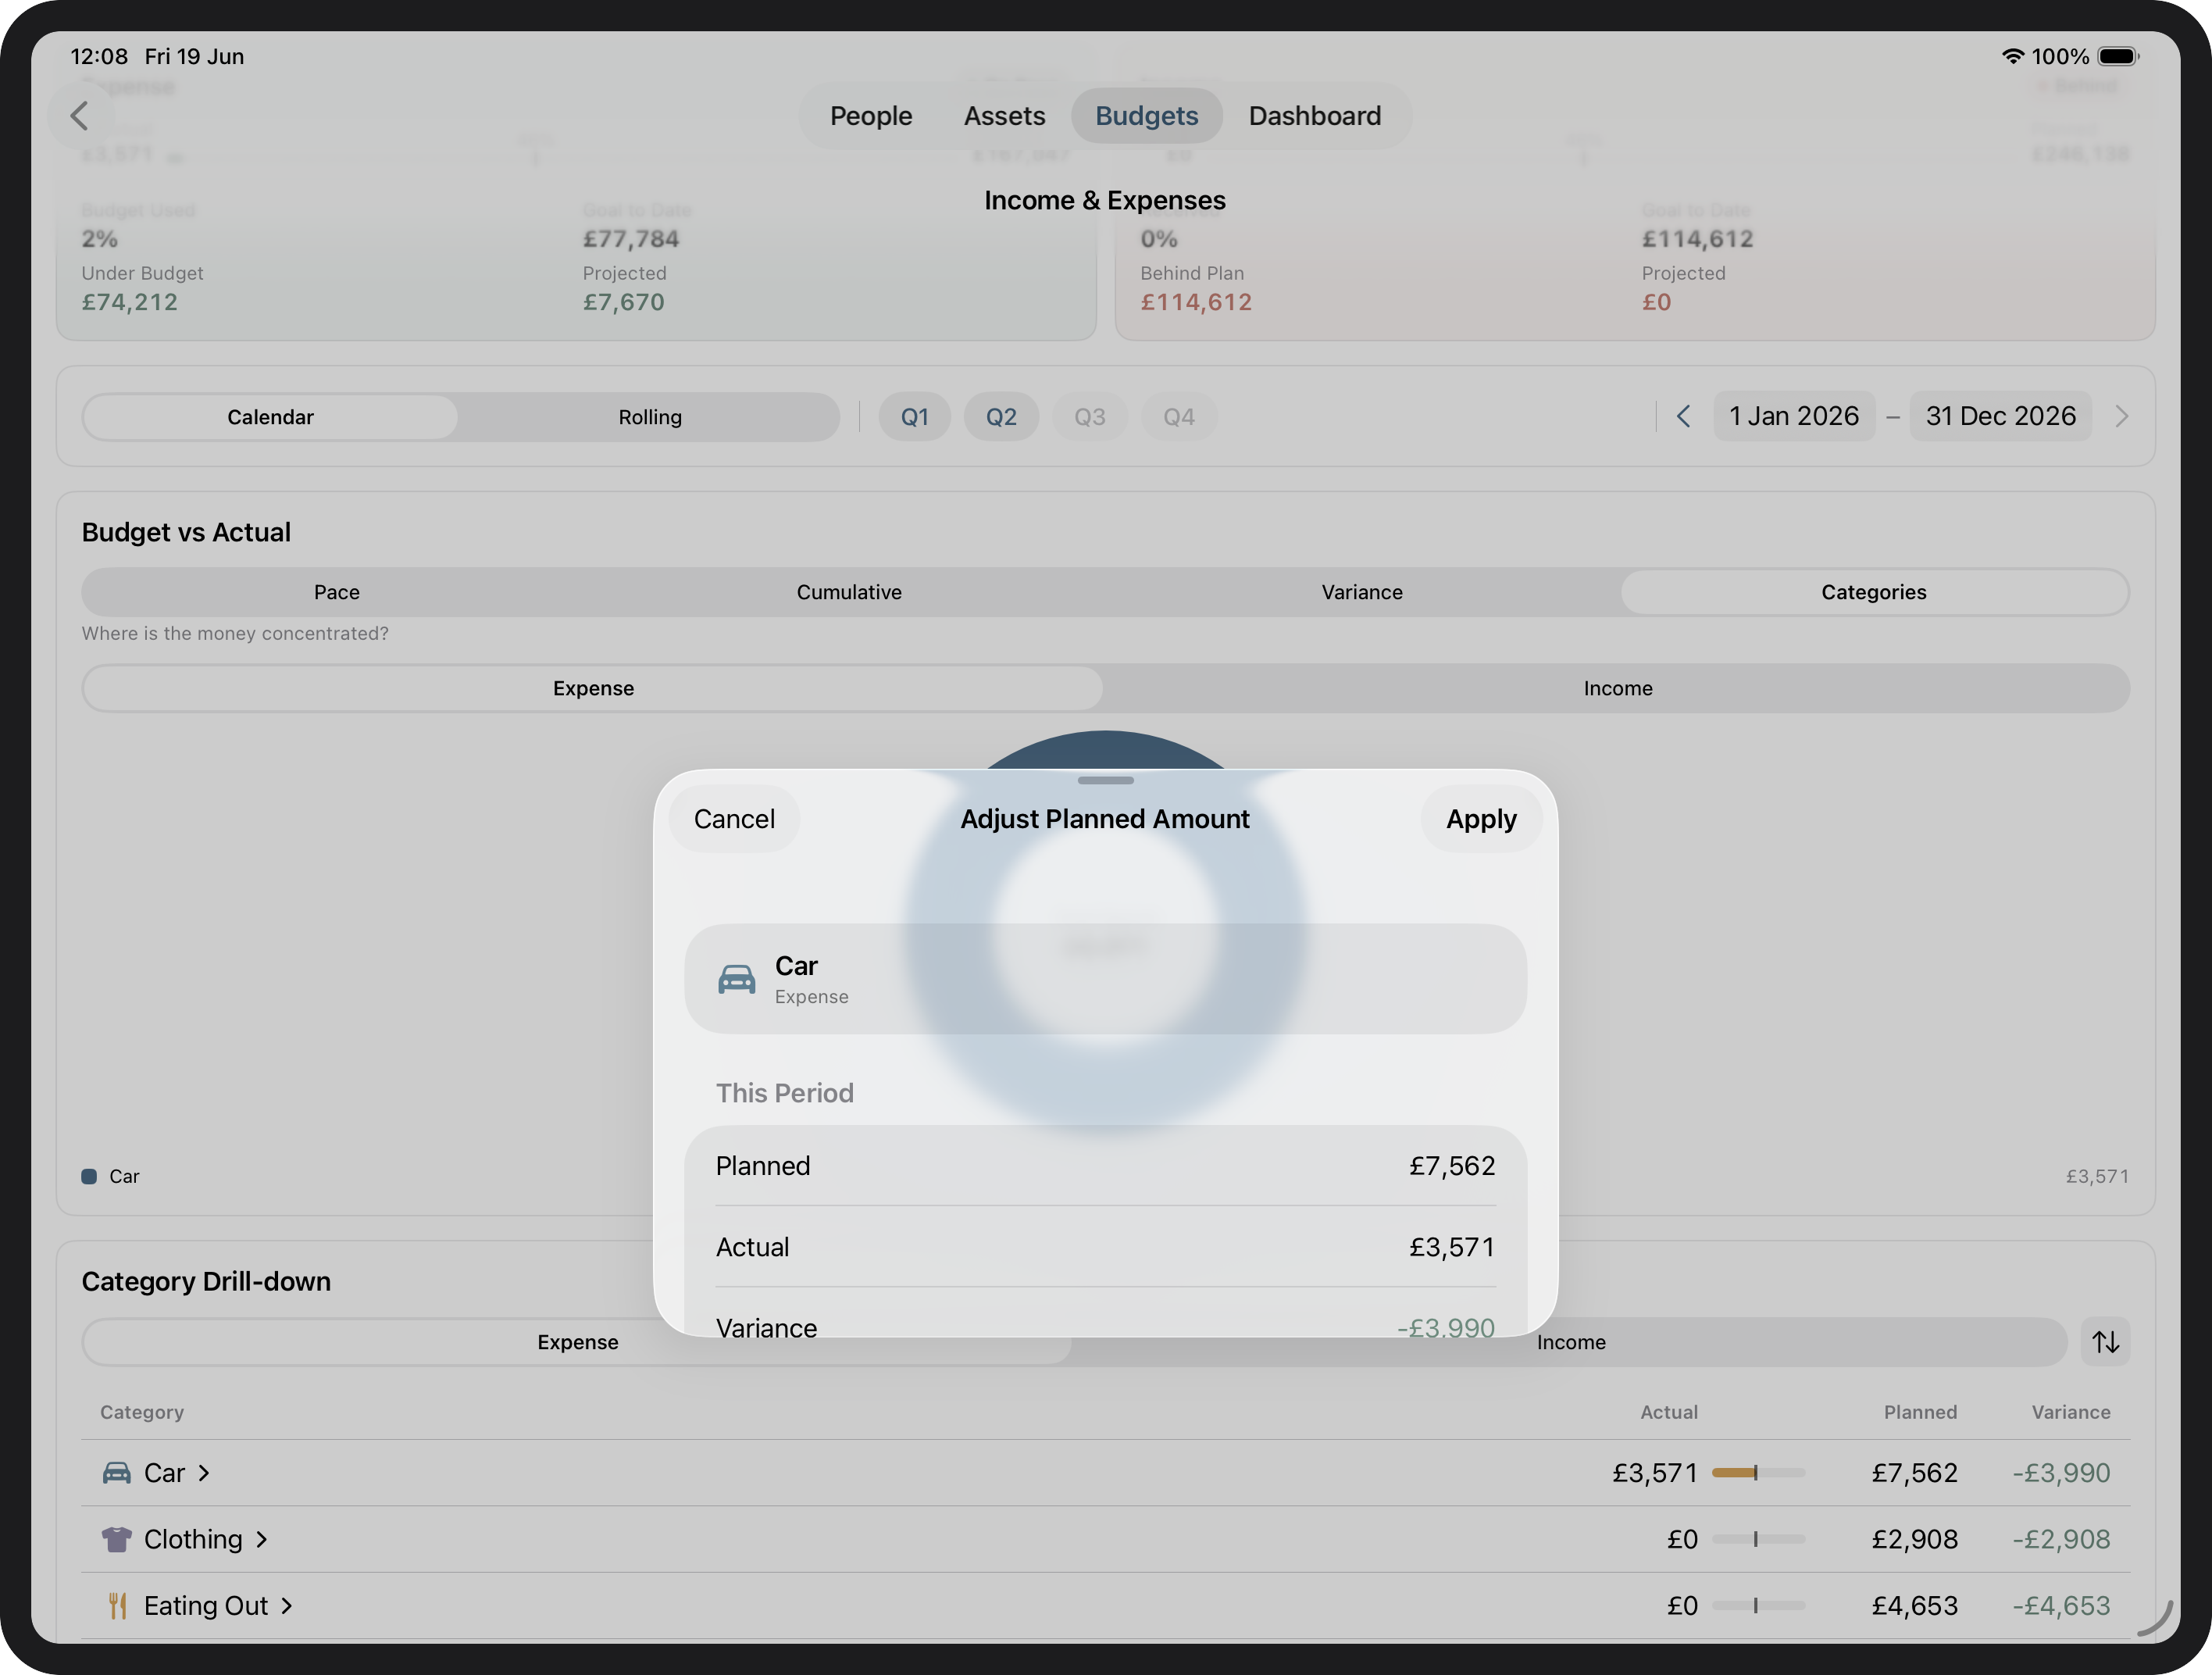
Task: Sort by the Actual column header
Action: click(1669, 1412)
